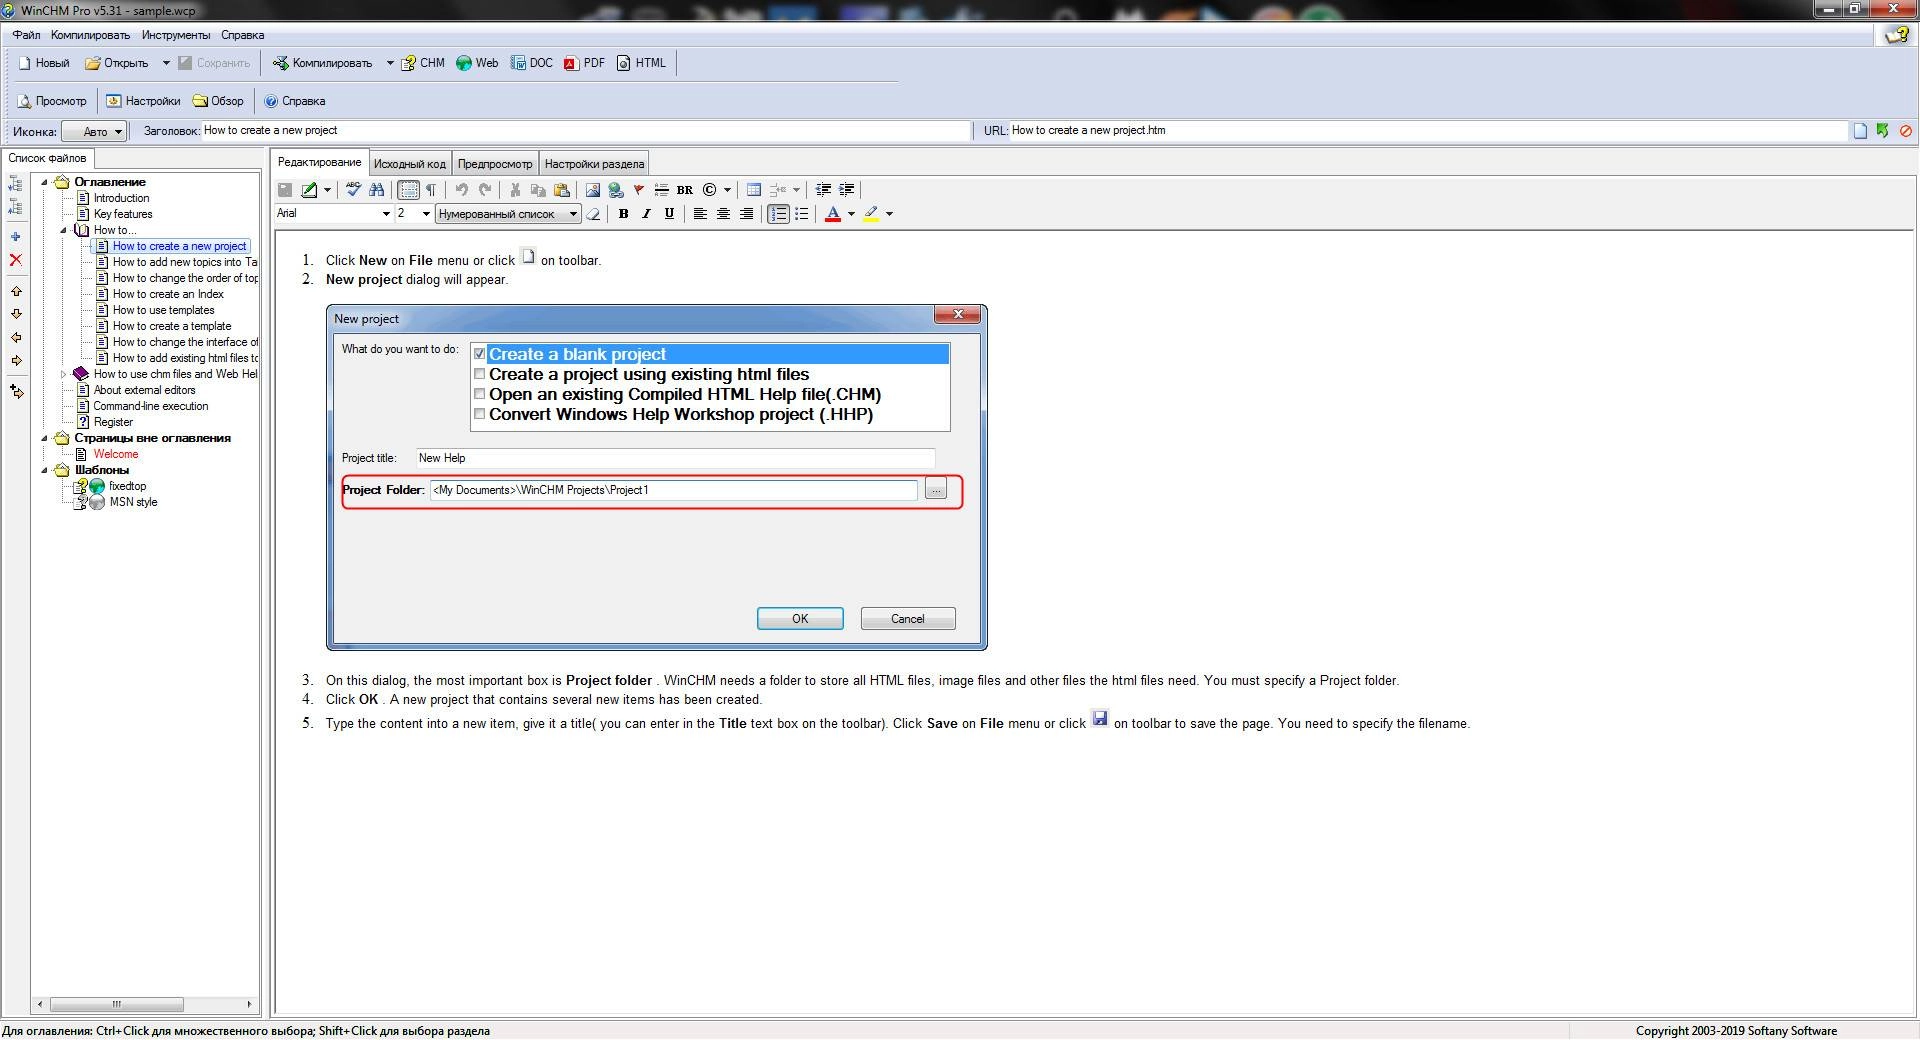Click the increase indent icon
Viewport: 1920px width, 1040px height.
coord(846,189)
